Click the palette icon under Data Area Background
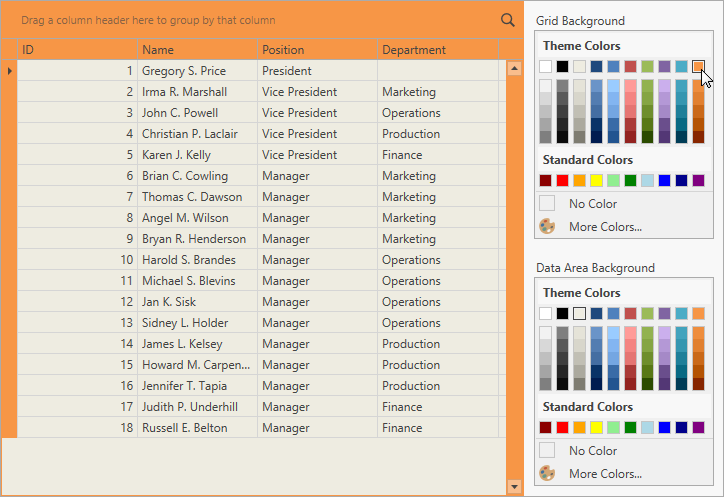The image size is (724, 497). point(547,473)
